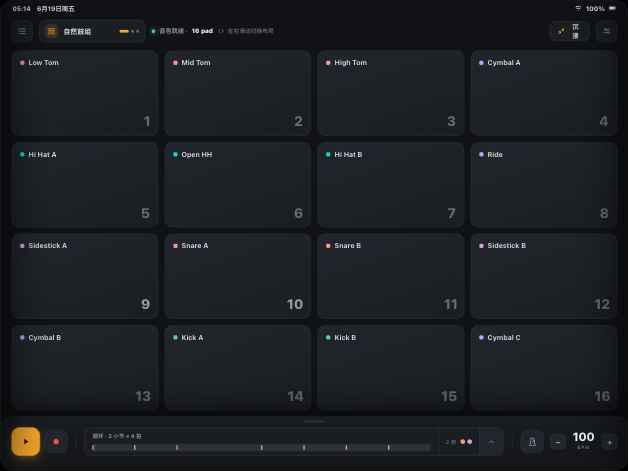Image resolution: width=628 pixels, height=471 pixels.
Task: Tap the Ride pad 8
Action: pyautogui.click(x=543, y=185)
